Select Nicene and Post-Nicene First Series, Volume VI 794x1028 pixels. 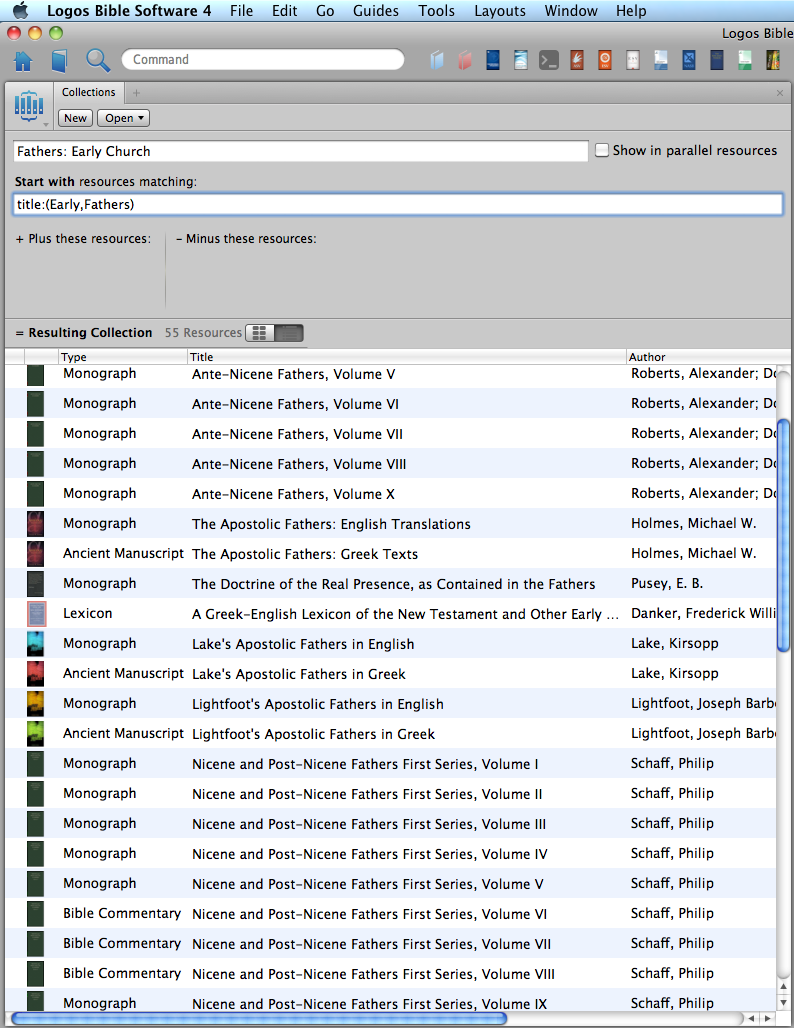pos(391,914)
